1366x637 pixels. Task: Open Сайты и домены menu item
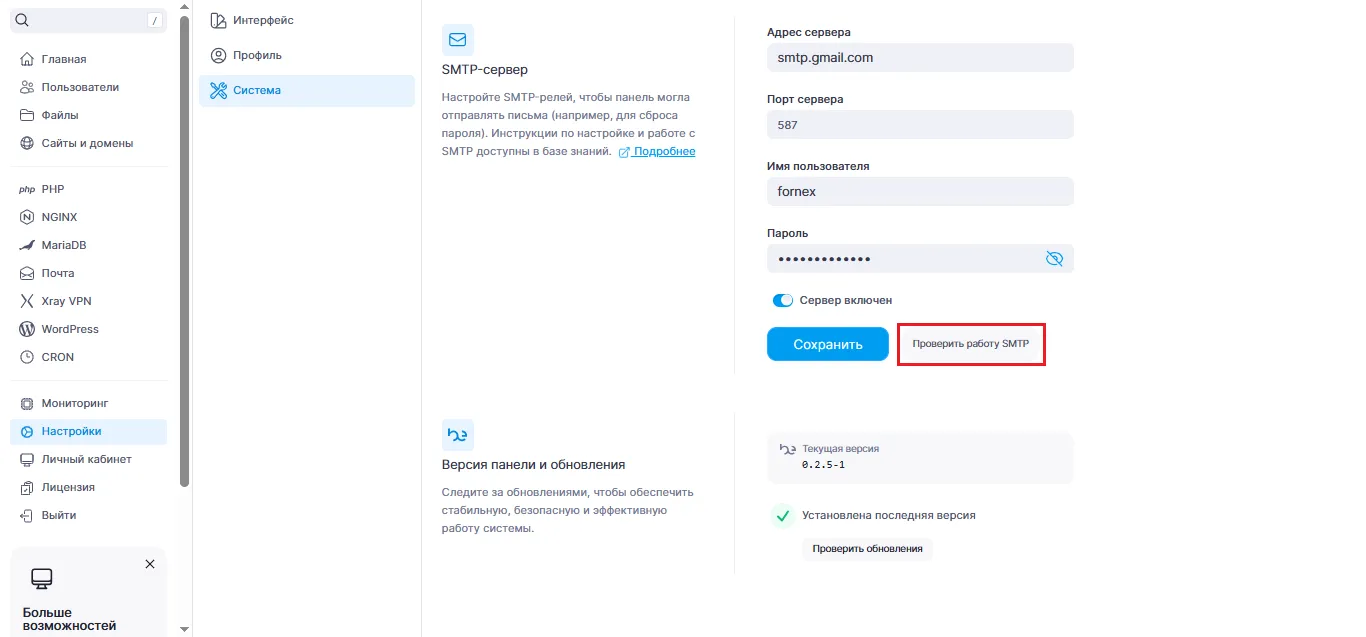pos(88,143)
